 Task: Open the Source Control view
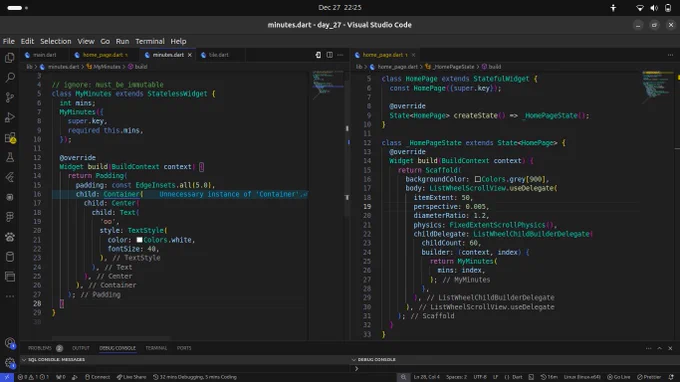(10, 98)
